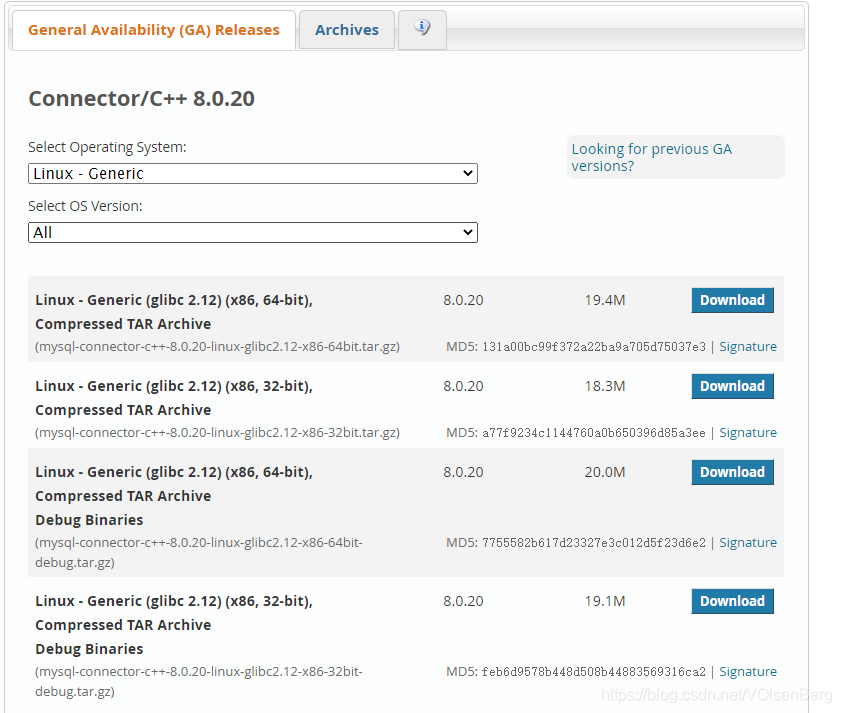The width and height of the screenshot is (841, 713).
Task: Download the 32-bit Debug Binaries archive
Action: tap(732, 601)
